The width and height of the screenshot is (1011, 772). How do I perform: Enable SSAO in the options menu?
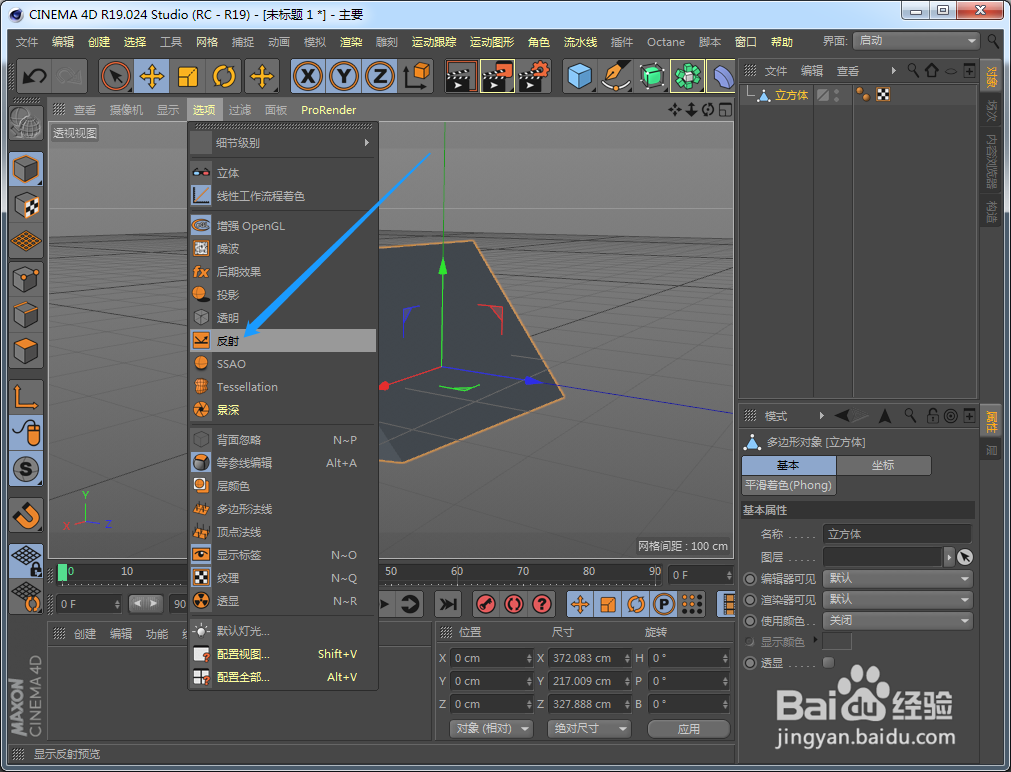283,364
